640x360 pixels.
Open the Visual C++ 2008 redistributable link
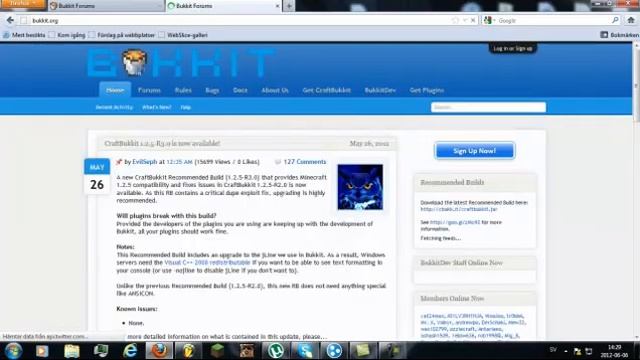tap(207, 262)
